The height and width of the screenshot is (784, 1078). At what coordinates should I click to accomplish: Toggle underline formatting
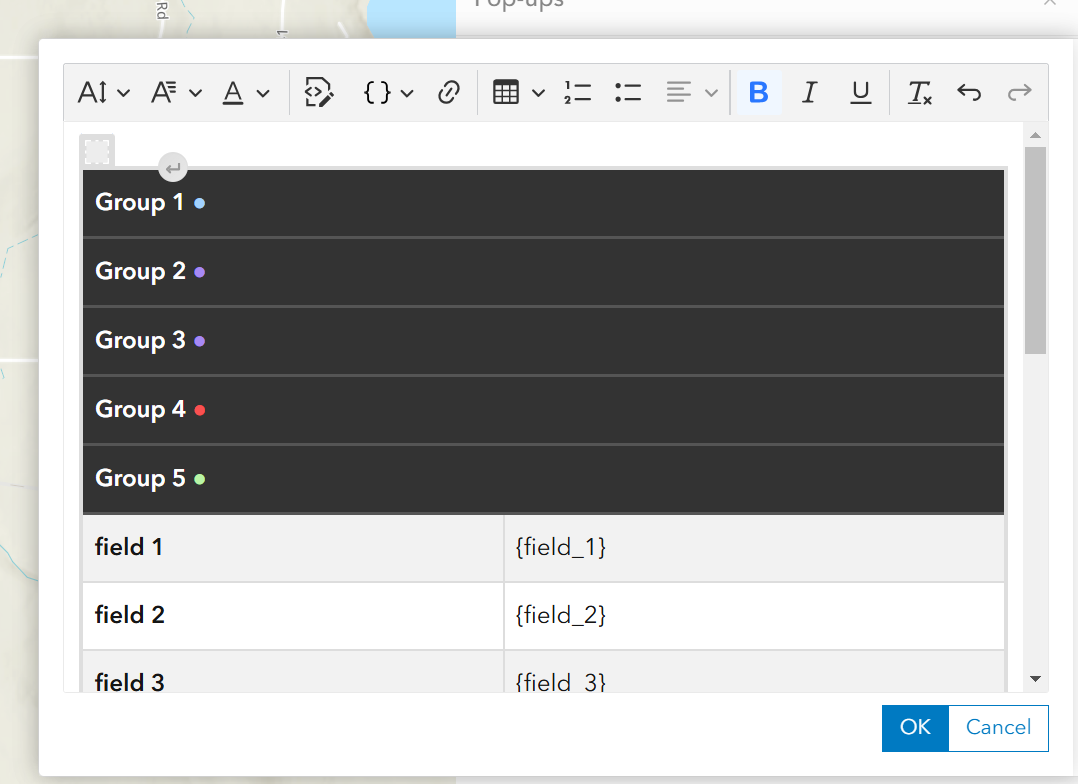click(x=861, y=92)
